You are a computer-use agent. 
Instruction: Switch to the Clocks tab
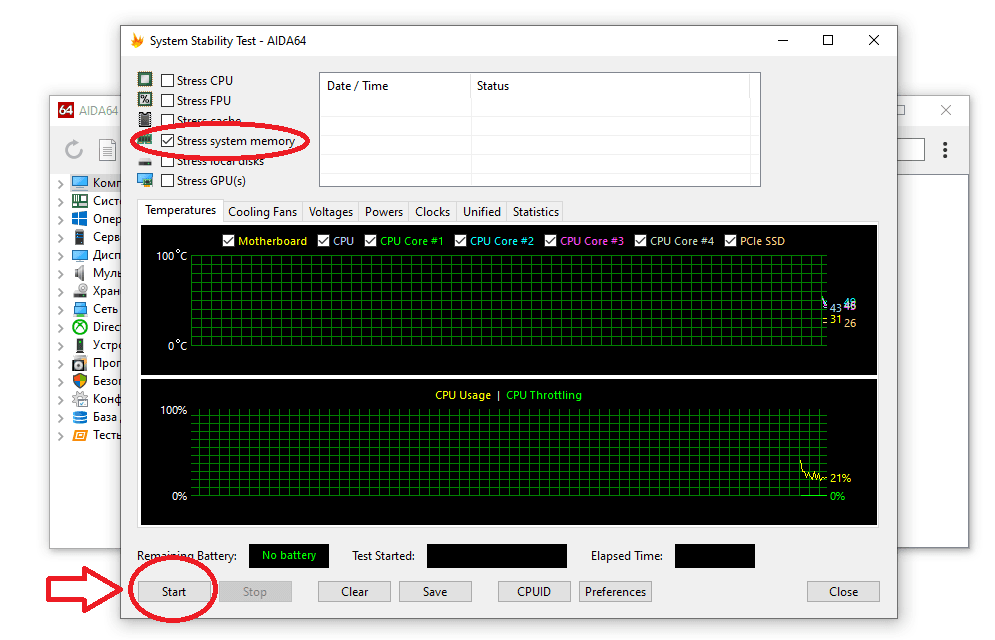[432, 212]
